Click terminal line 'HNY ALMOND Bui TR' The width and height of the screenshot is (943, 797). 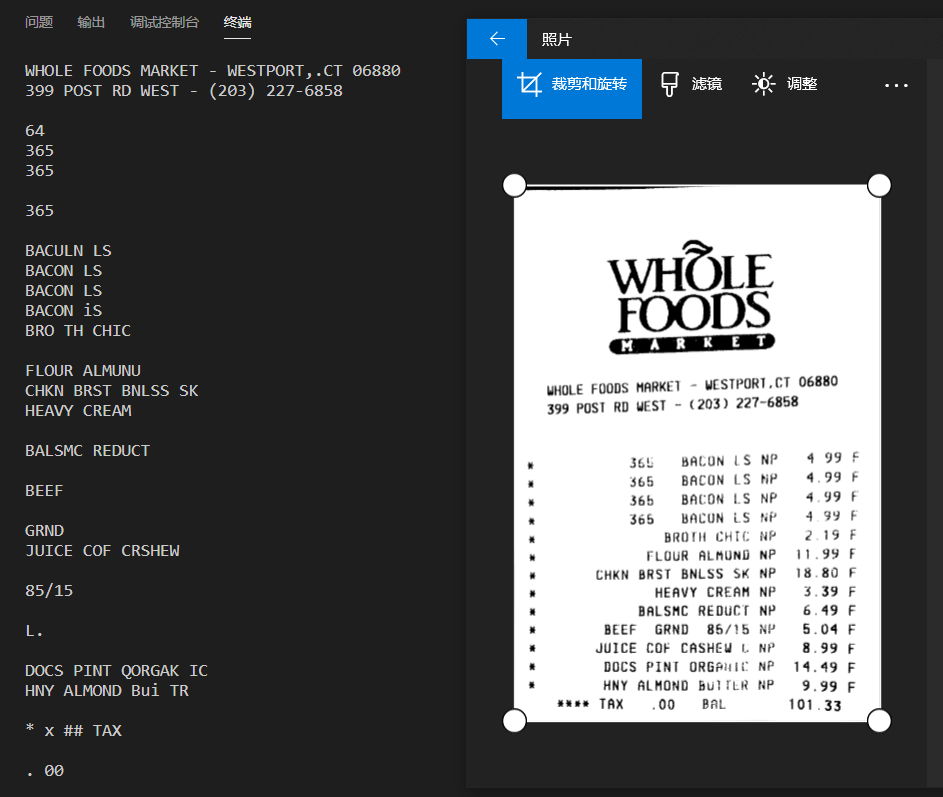106,691
